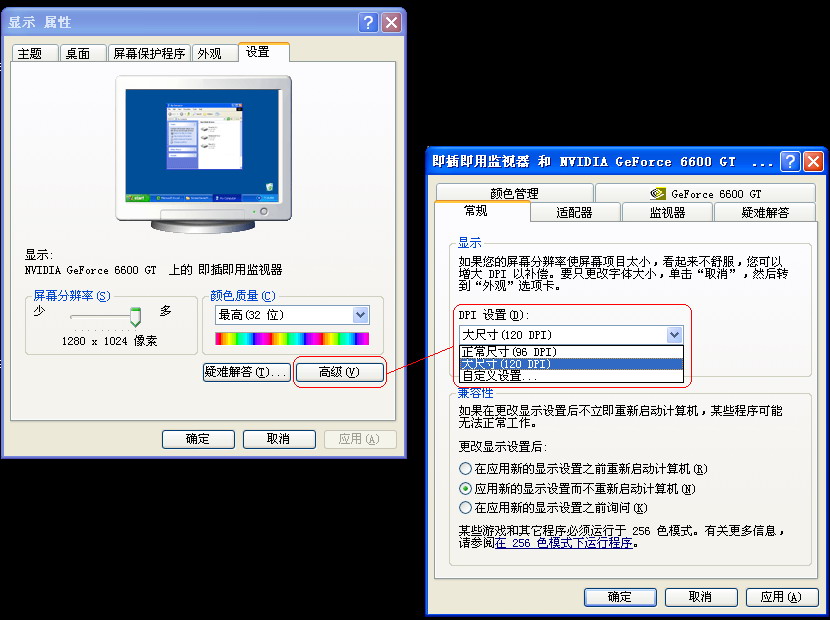Screen dimensions: 830x620
Task: Click the help question-mark icon in NVIDIA monitor dialog
Action: pyautogui.click(x=790, y=161)
